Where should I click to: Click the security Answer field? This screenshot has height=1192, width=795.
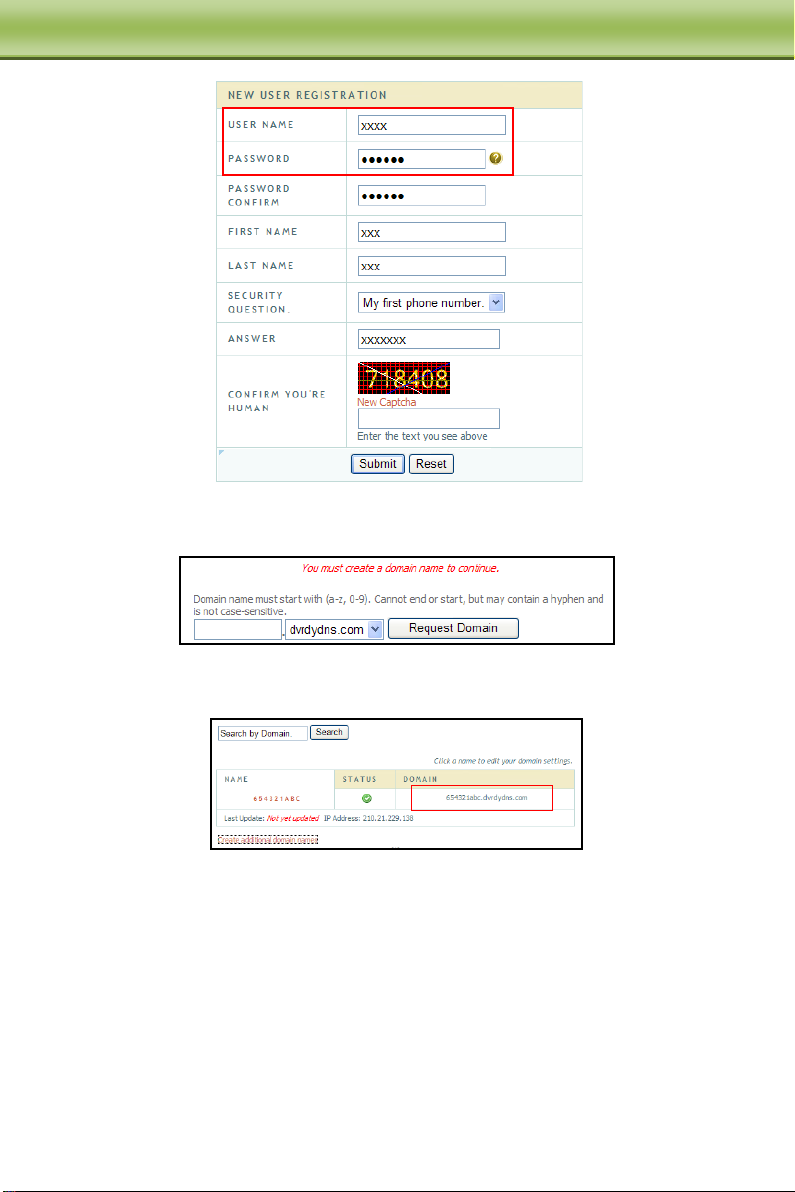(428, 340)
